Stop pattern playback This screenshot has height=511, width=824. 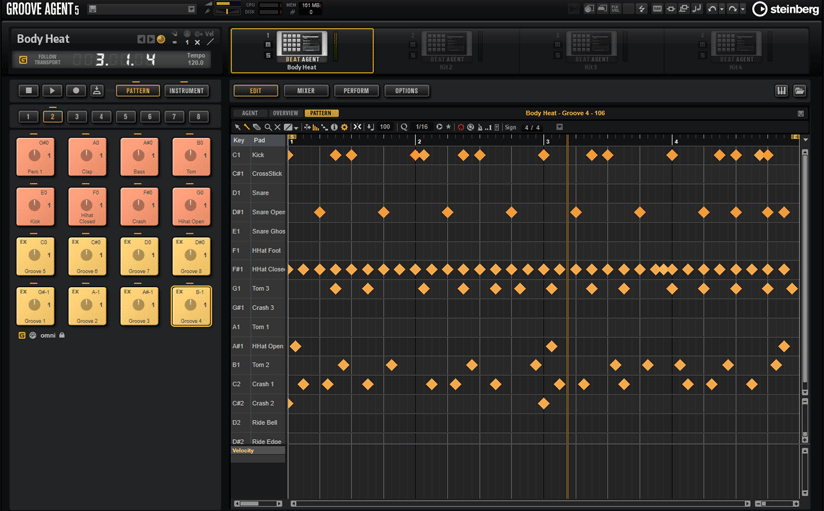click(x=28, y=90)
